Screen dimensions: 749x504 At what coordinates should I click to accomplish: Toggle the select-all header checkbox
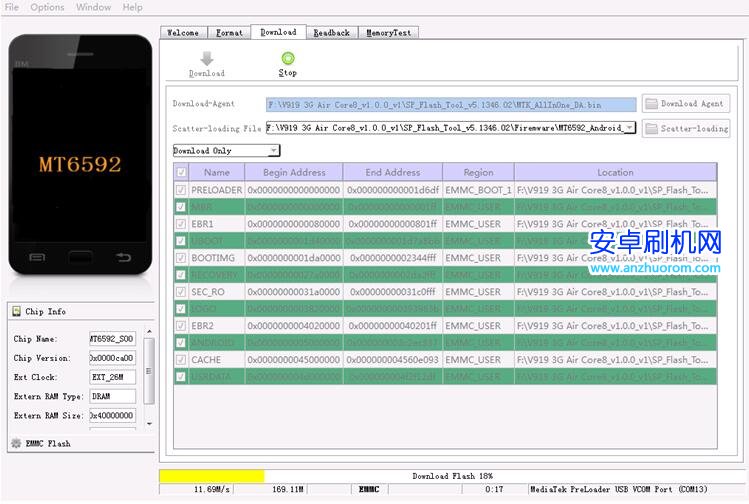(180, 172)
